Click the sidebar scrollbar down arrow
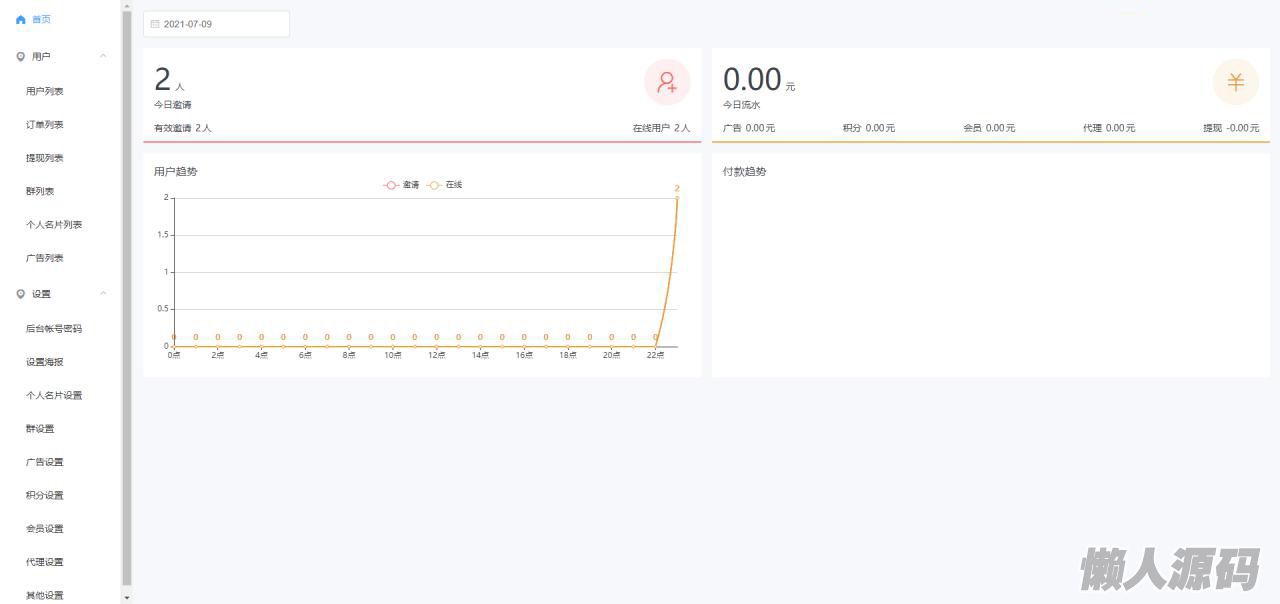 pyautogui.click(x=126, y=597)
